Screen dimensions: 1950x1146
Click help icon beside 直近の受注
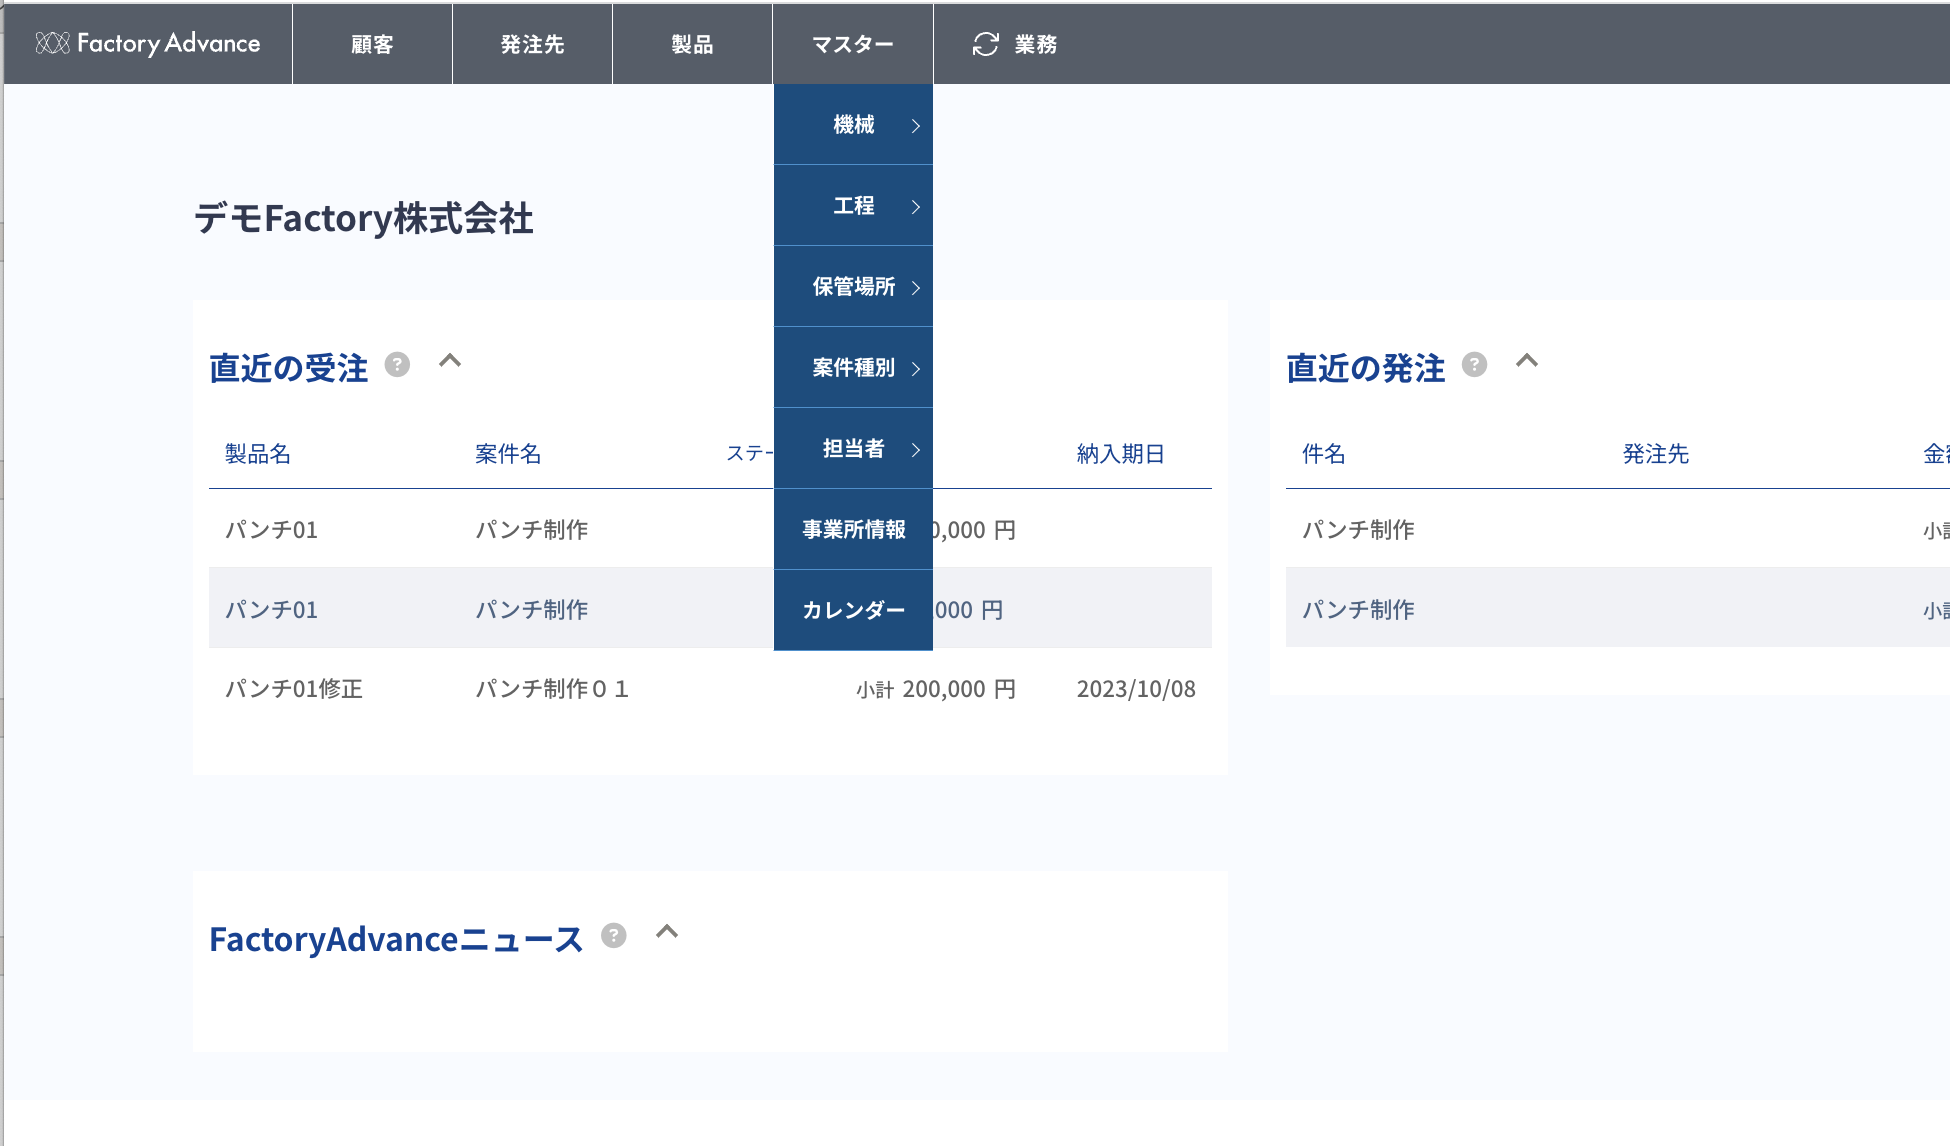coord(397,364)
